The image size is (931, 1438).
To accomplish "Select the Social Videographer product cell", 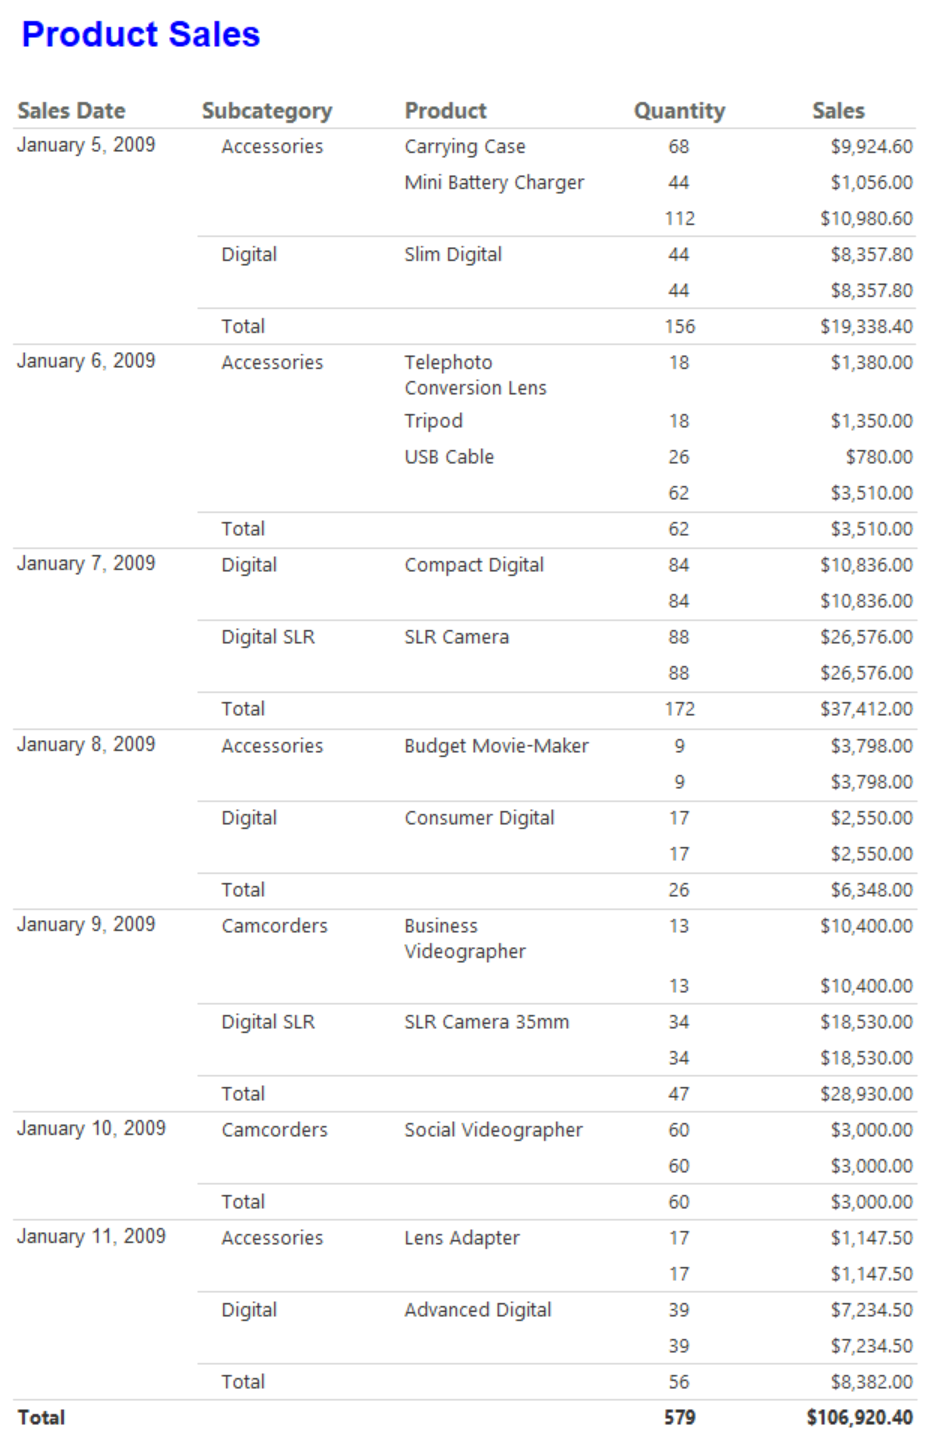I will click(493, 1130).
